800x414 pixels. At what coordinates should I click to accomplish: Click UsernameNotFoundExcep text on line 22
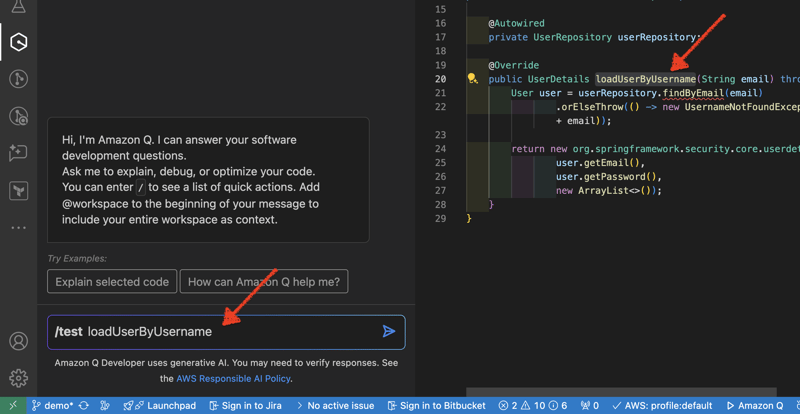tap(742, 107)
